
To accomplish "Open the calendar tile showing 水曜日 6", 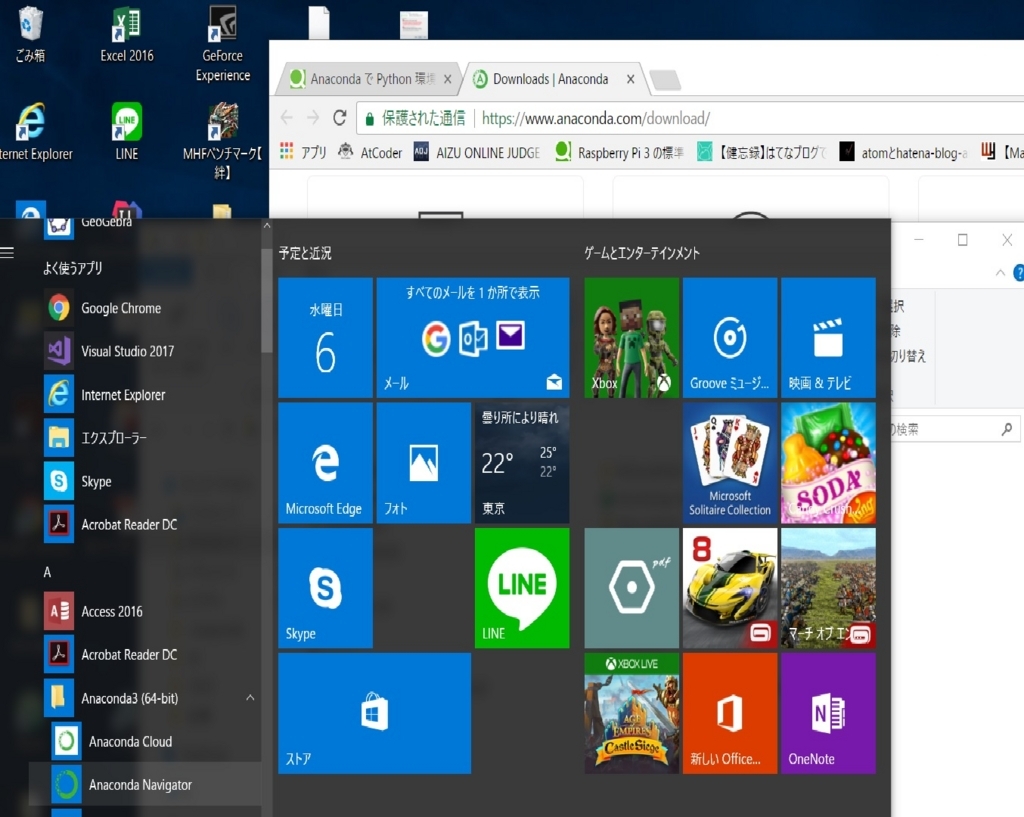I will tap(325, 337).
